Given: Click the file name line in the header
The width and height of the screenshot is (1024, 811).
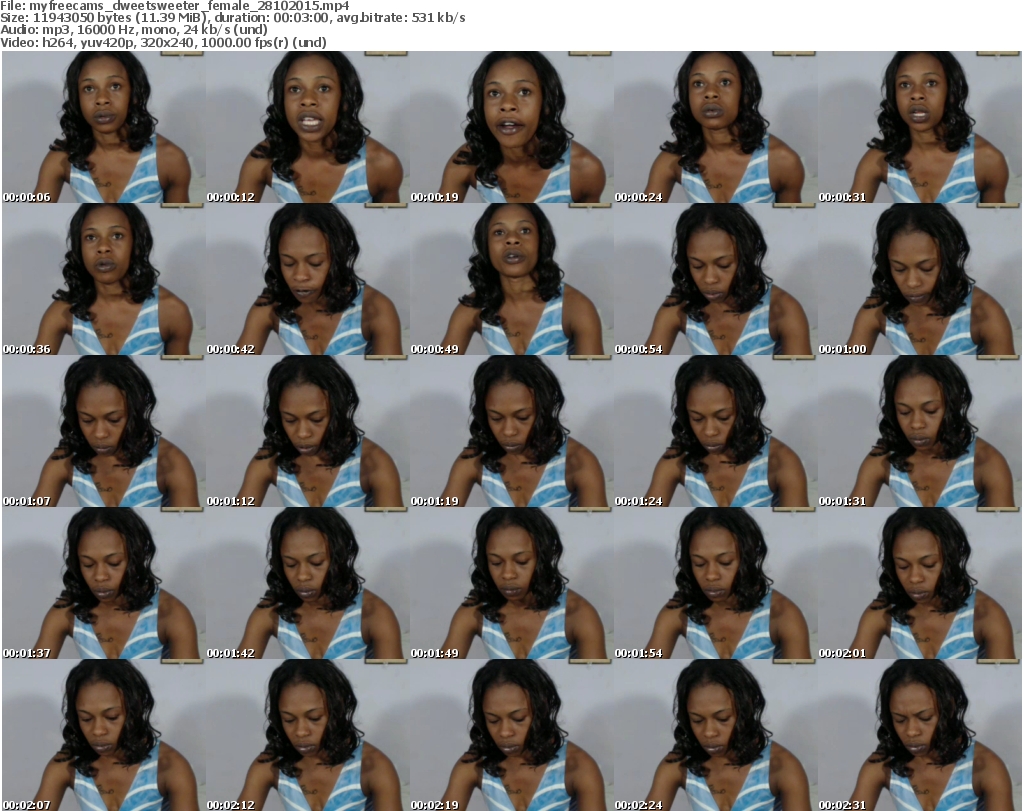Looking at the screenshot, I should (x=175, y=6).
